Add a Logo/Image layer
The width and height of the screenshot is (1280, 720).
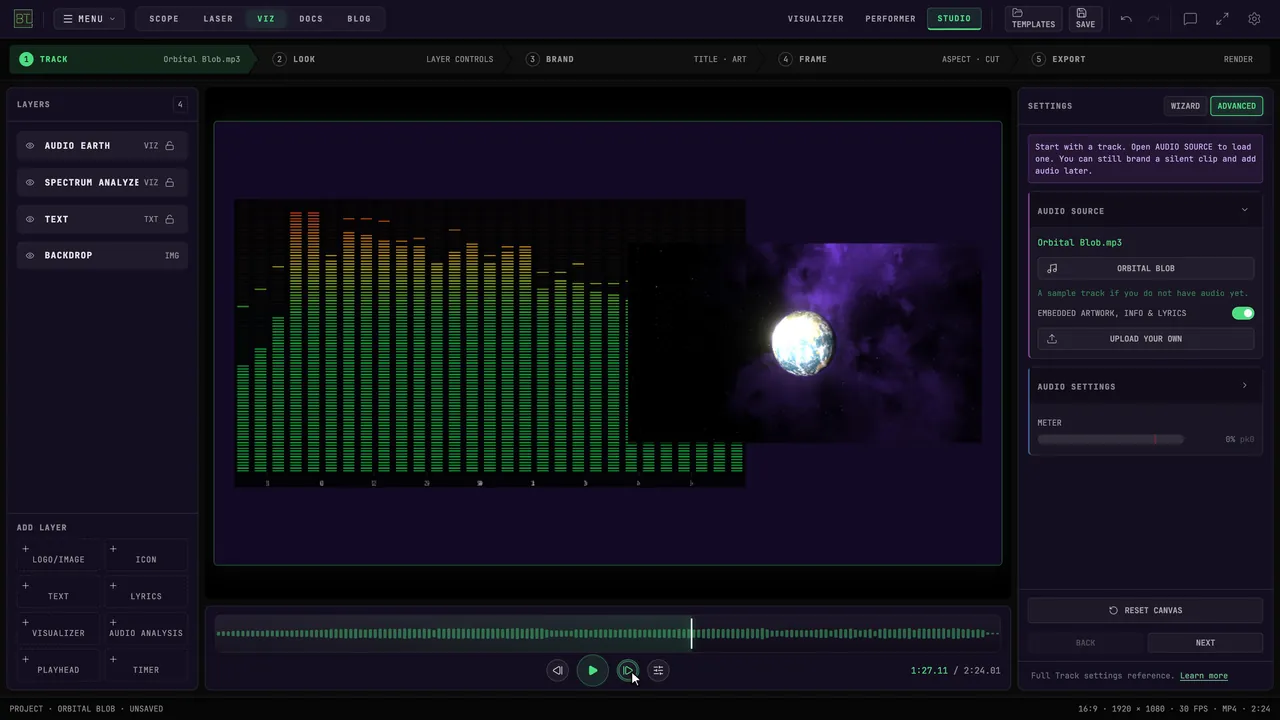[58, 555]
